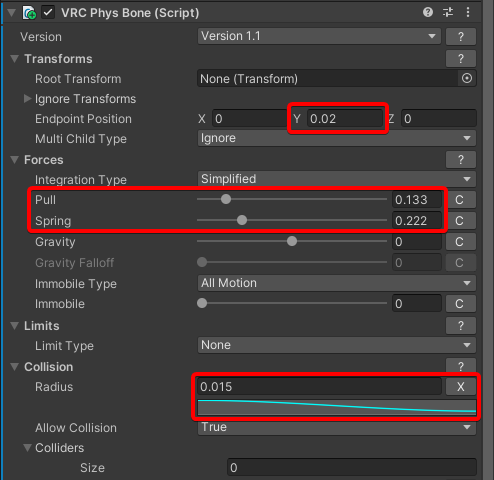Image resolution: width=494 pixels, height=480 pixels.
Task: Click the Radius label
Action: pos(54,387)
